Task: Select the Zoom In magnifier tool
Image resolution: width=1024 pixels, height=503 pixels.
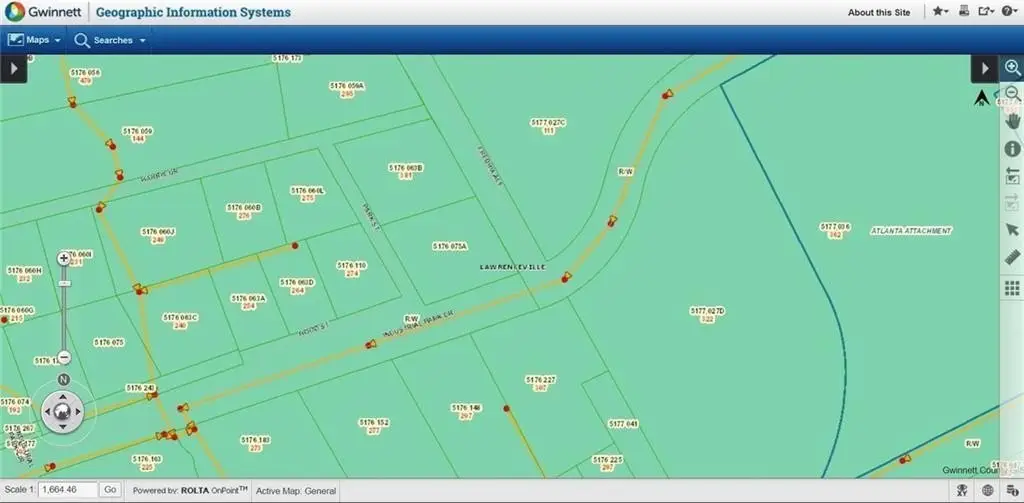Action: coord(1012,68)
